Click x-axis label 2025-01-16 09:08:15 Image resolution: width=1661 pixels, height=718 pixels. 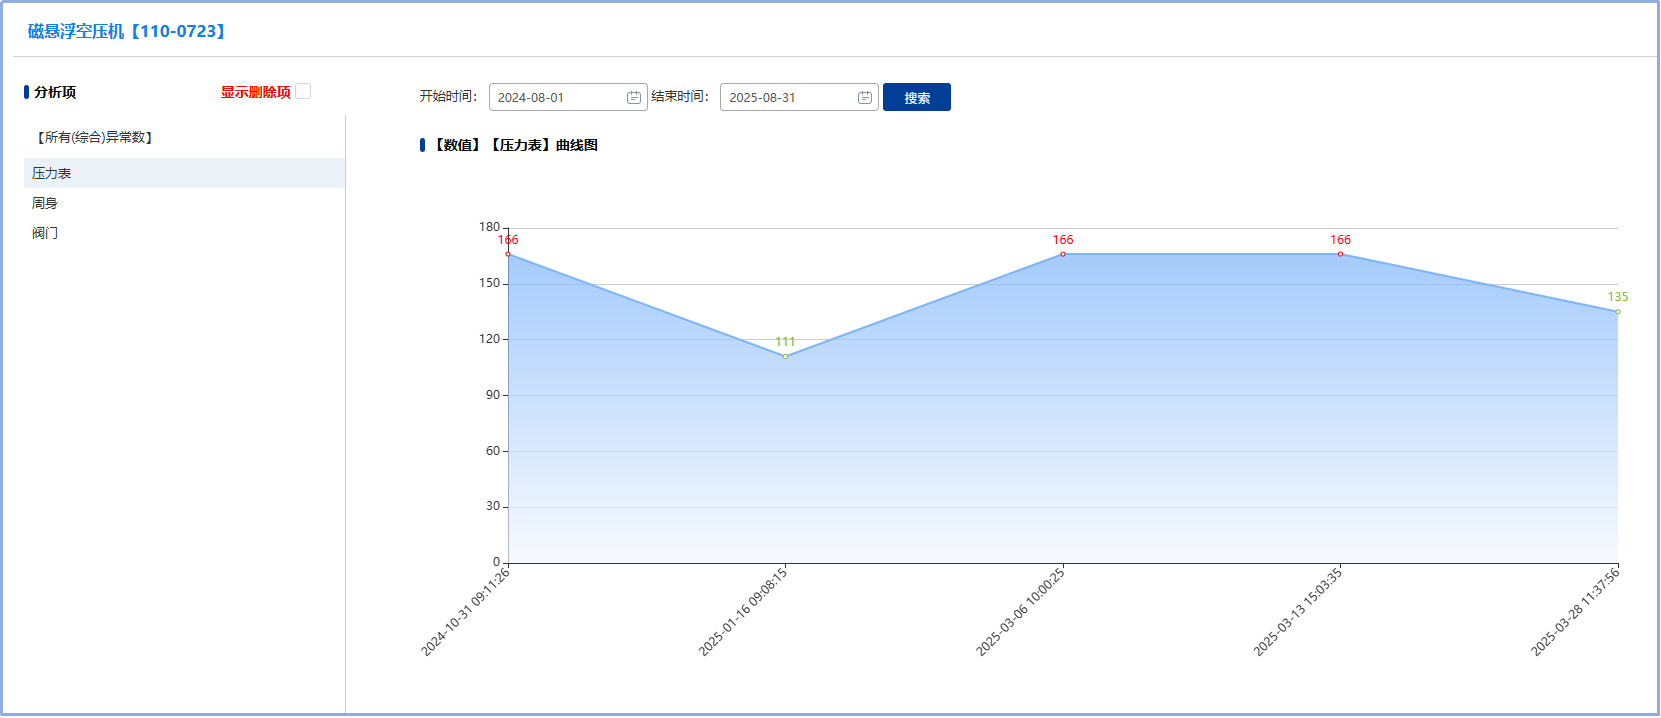(743, 611)
